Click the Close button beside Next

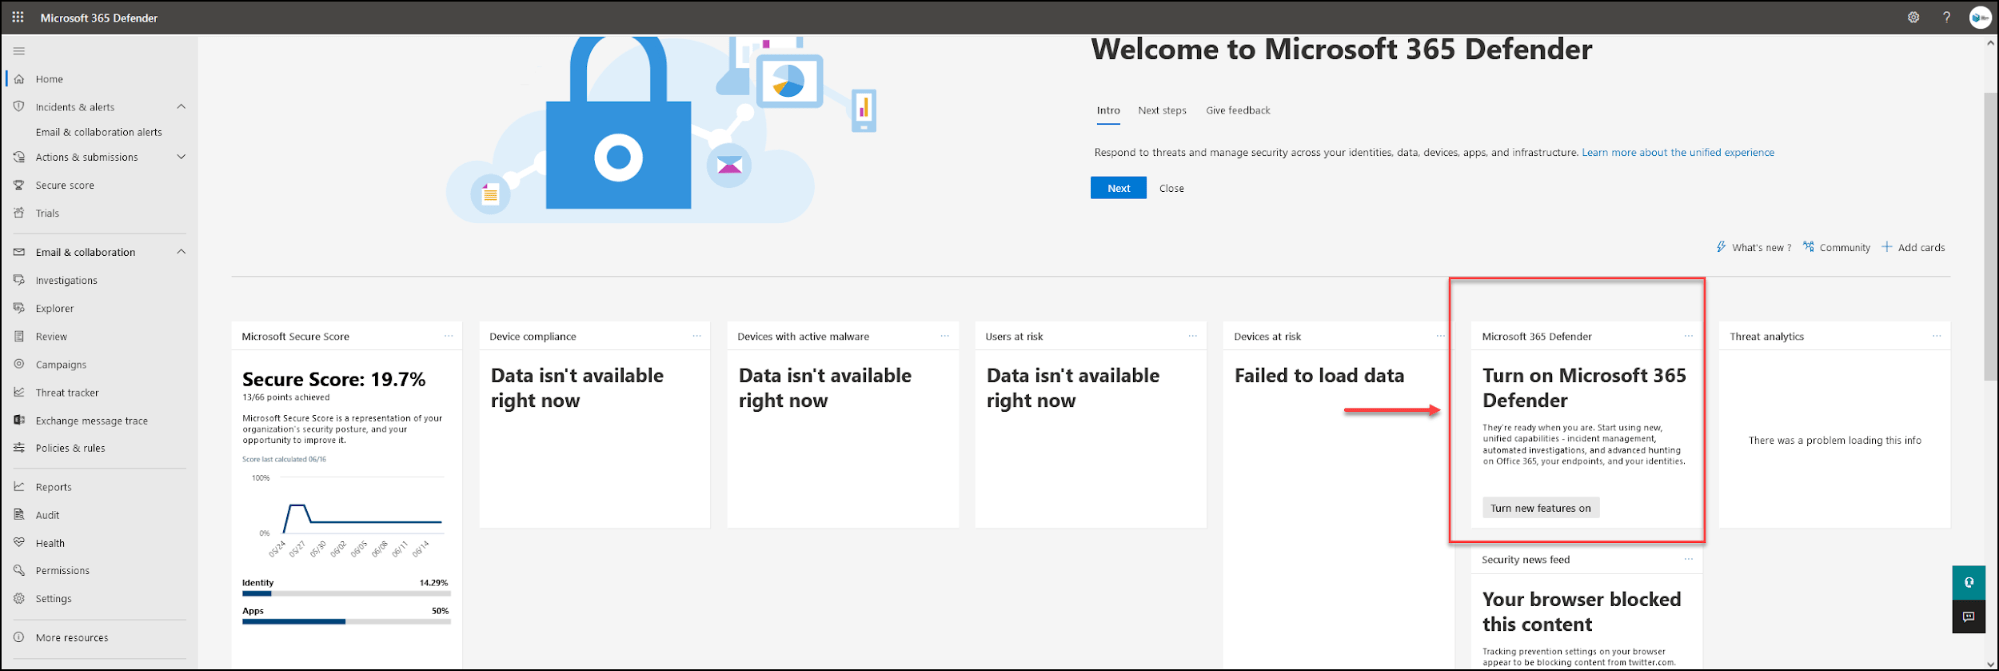[1171, 188]
